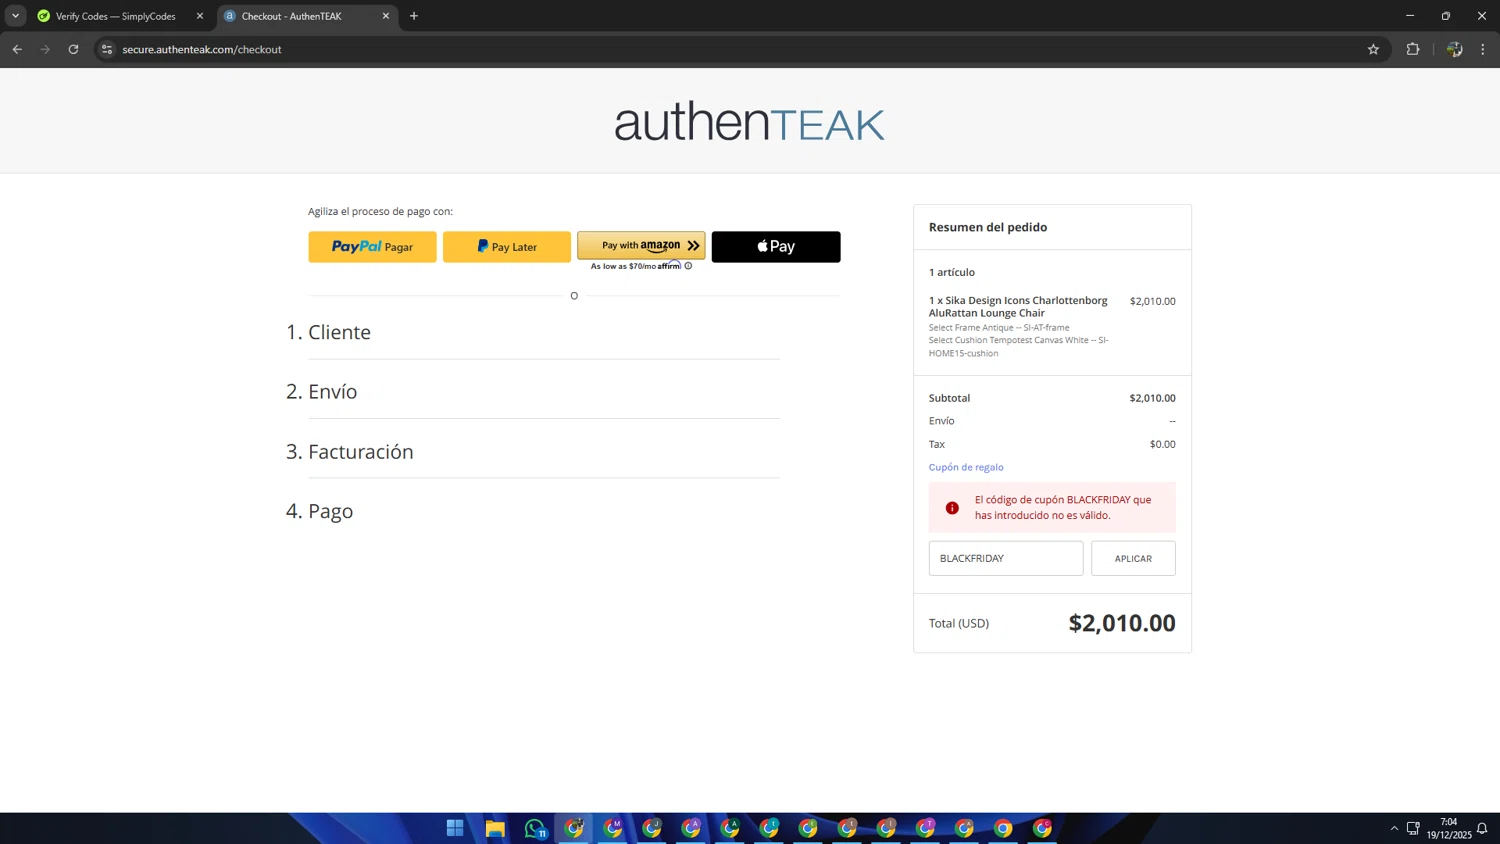Open the Windows notifications bell

pos(1482,828)
